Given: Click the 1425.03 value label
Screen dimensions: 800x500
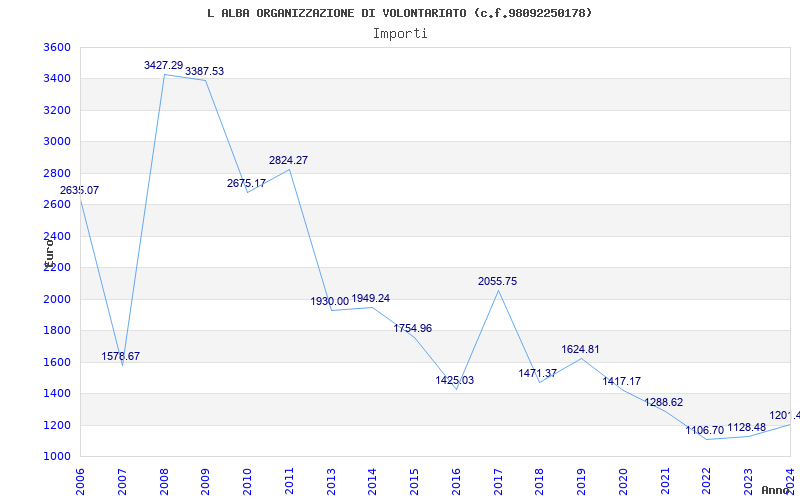Looking at the screenshot, I should pos(454,381).
